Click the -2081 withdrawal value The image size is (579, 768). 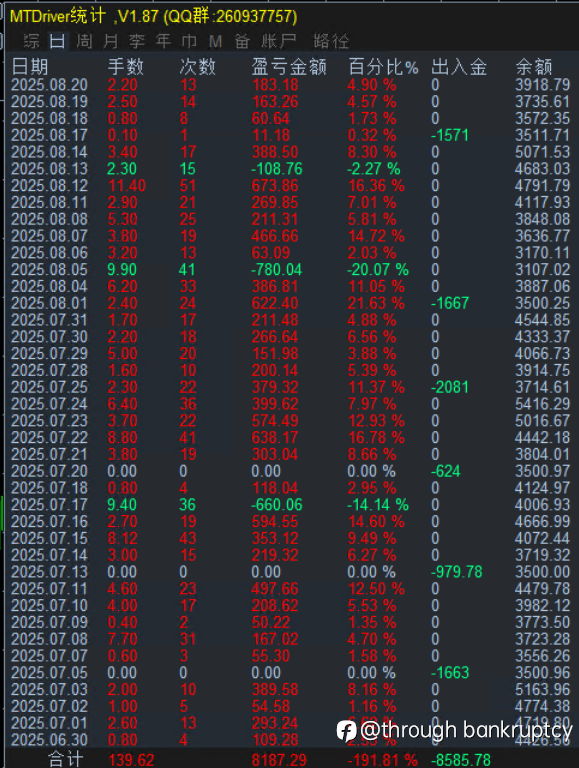tap(450, 387)
